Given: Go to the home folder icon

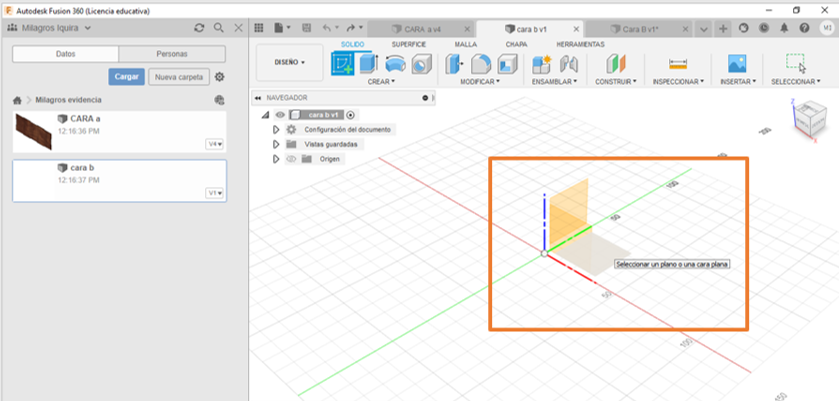Looking at the screenshot, I should (17, 100).
